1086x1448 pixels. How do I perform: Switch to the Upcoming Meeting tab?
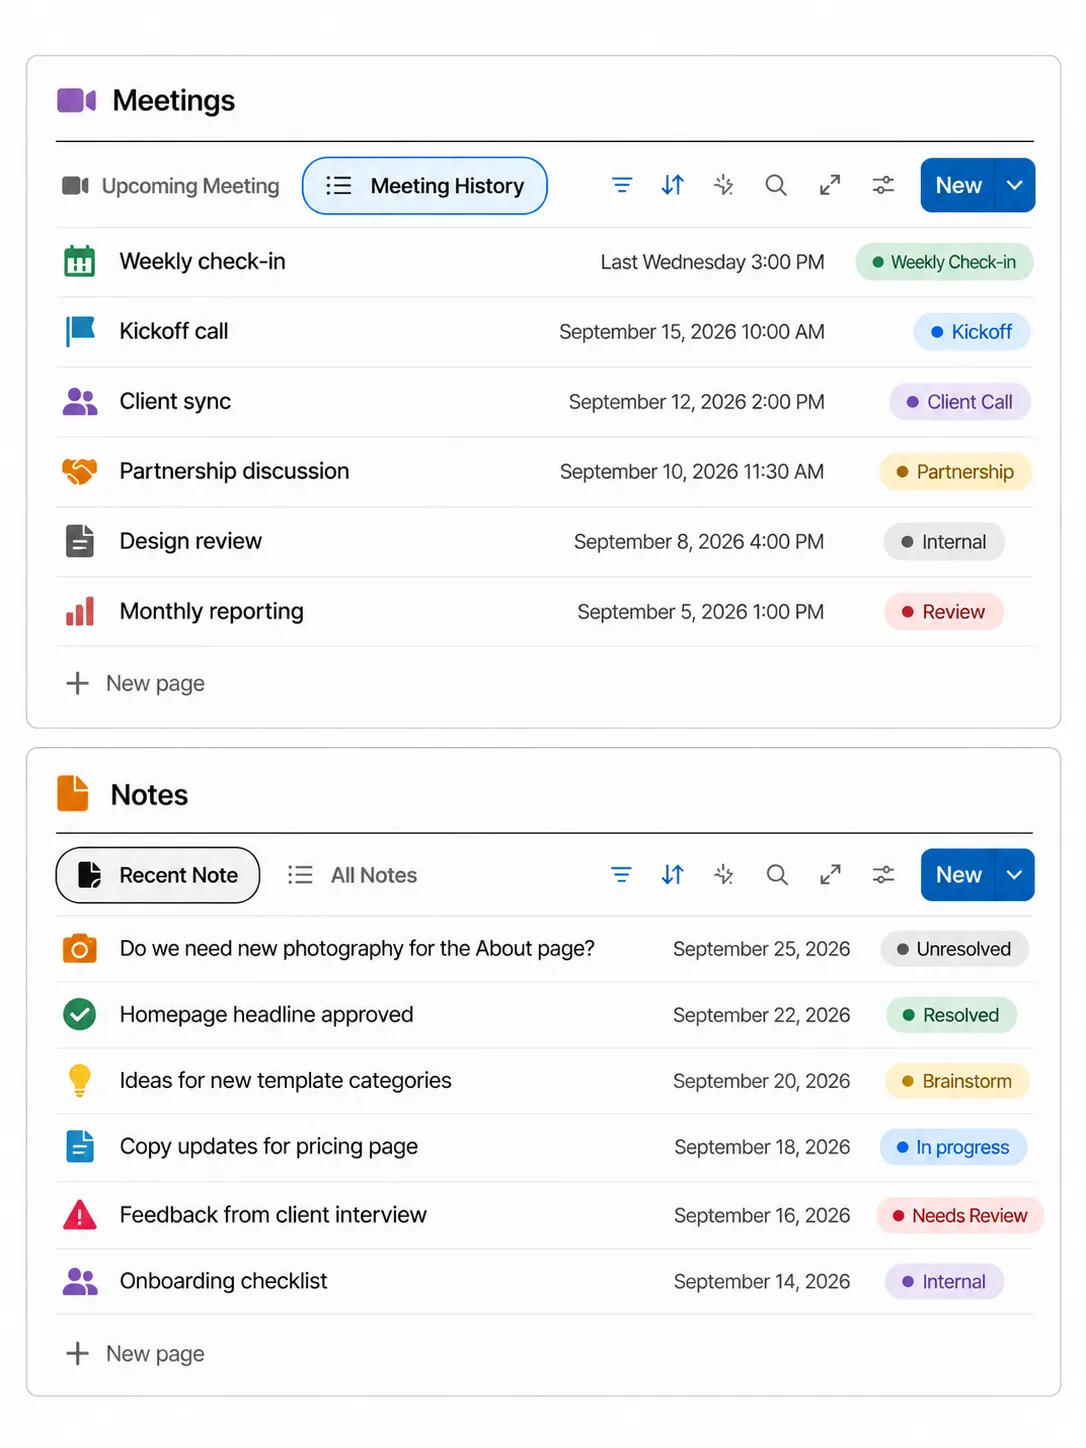pos(171,186)
